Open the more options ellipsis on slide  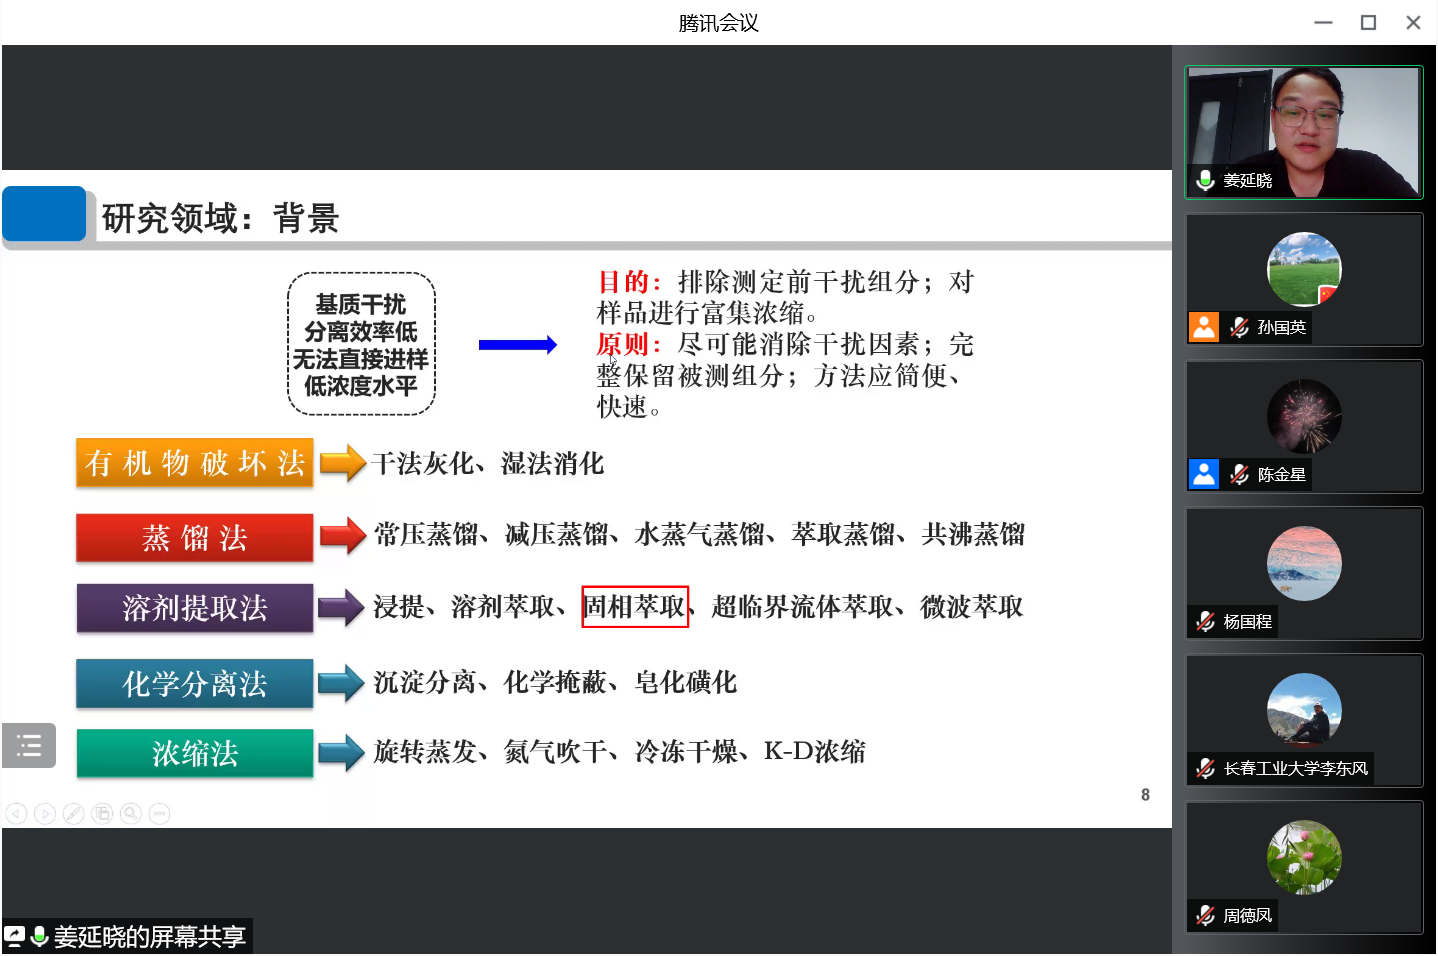pos(160,814)
